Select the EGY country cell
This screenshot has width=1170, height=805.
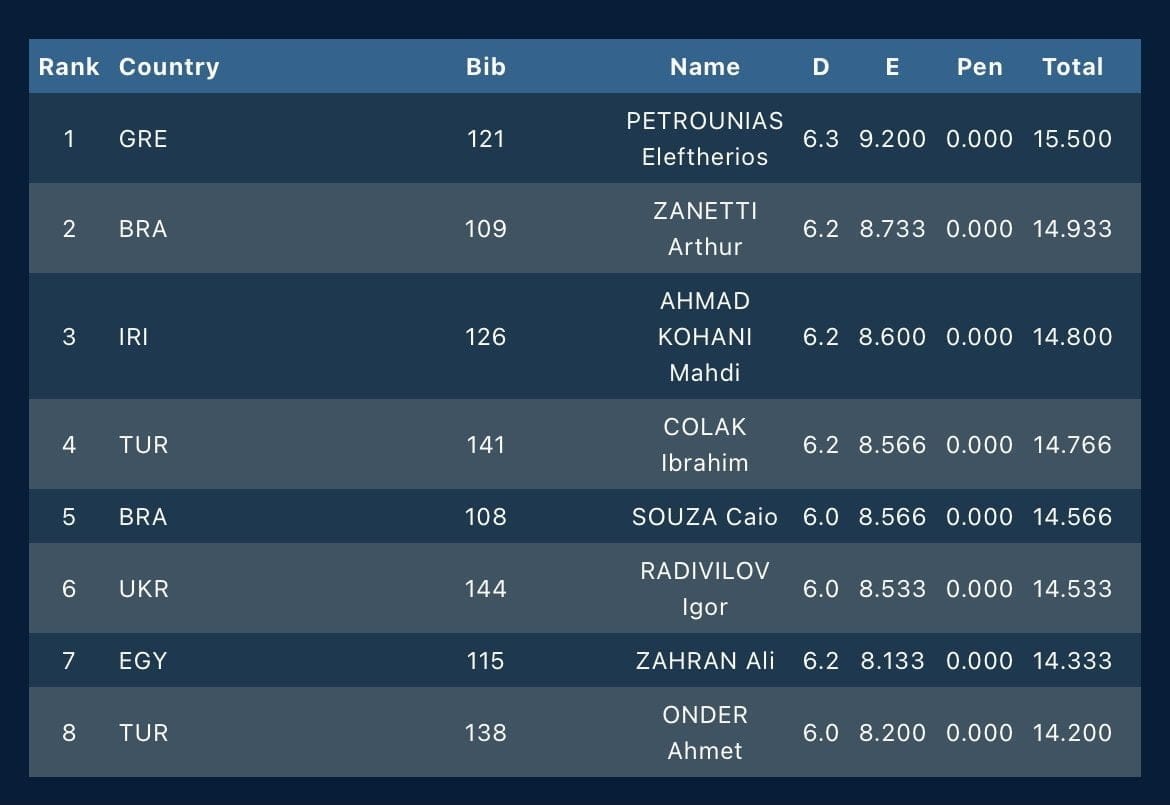(x=143, y=661)
